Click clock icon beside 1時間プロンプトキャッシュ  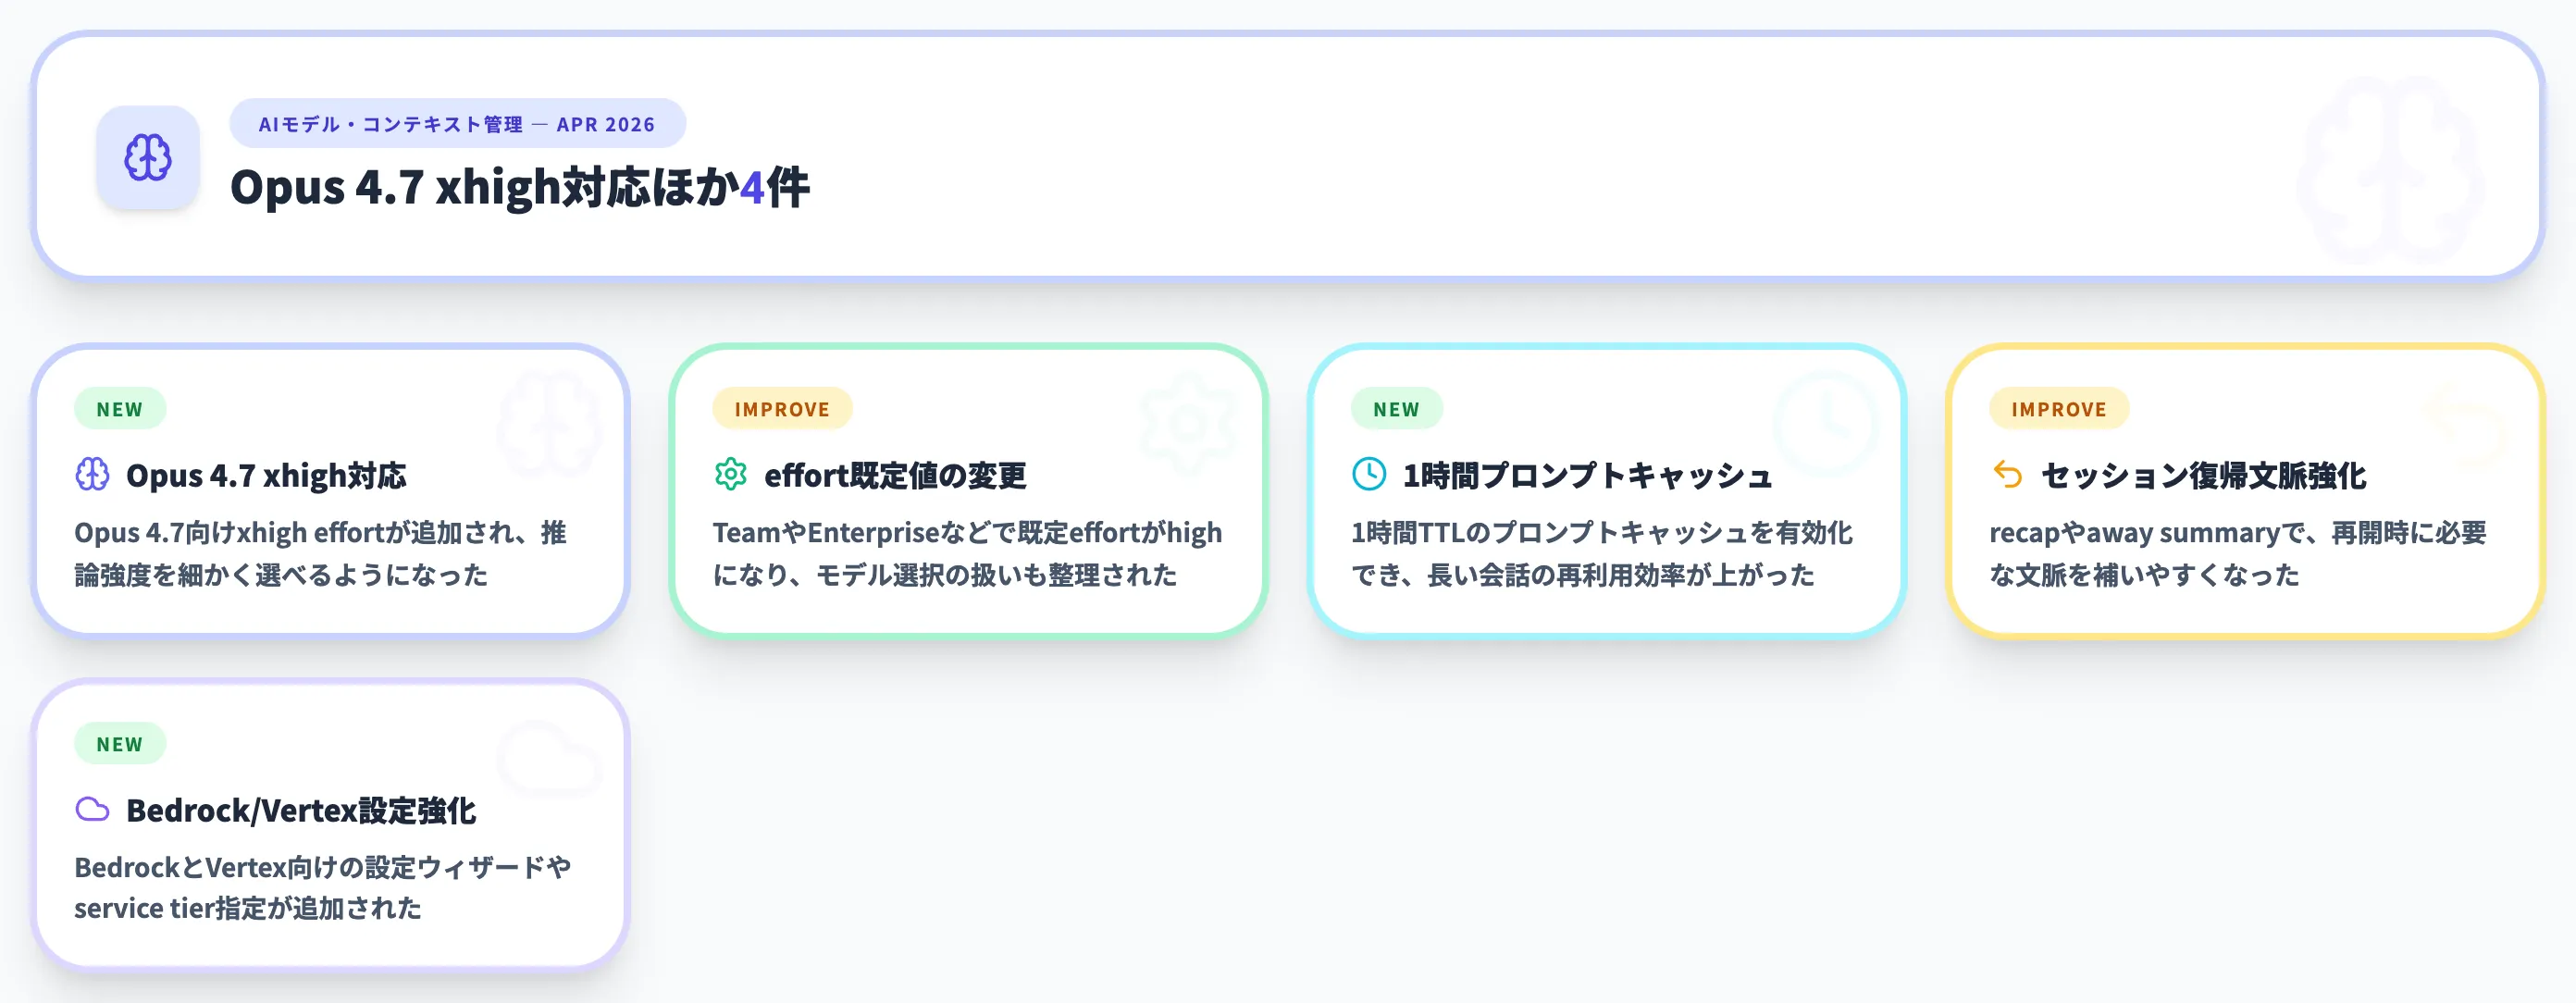click(1369, 474)
